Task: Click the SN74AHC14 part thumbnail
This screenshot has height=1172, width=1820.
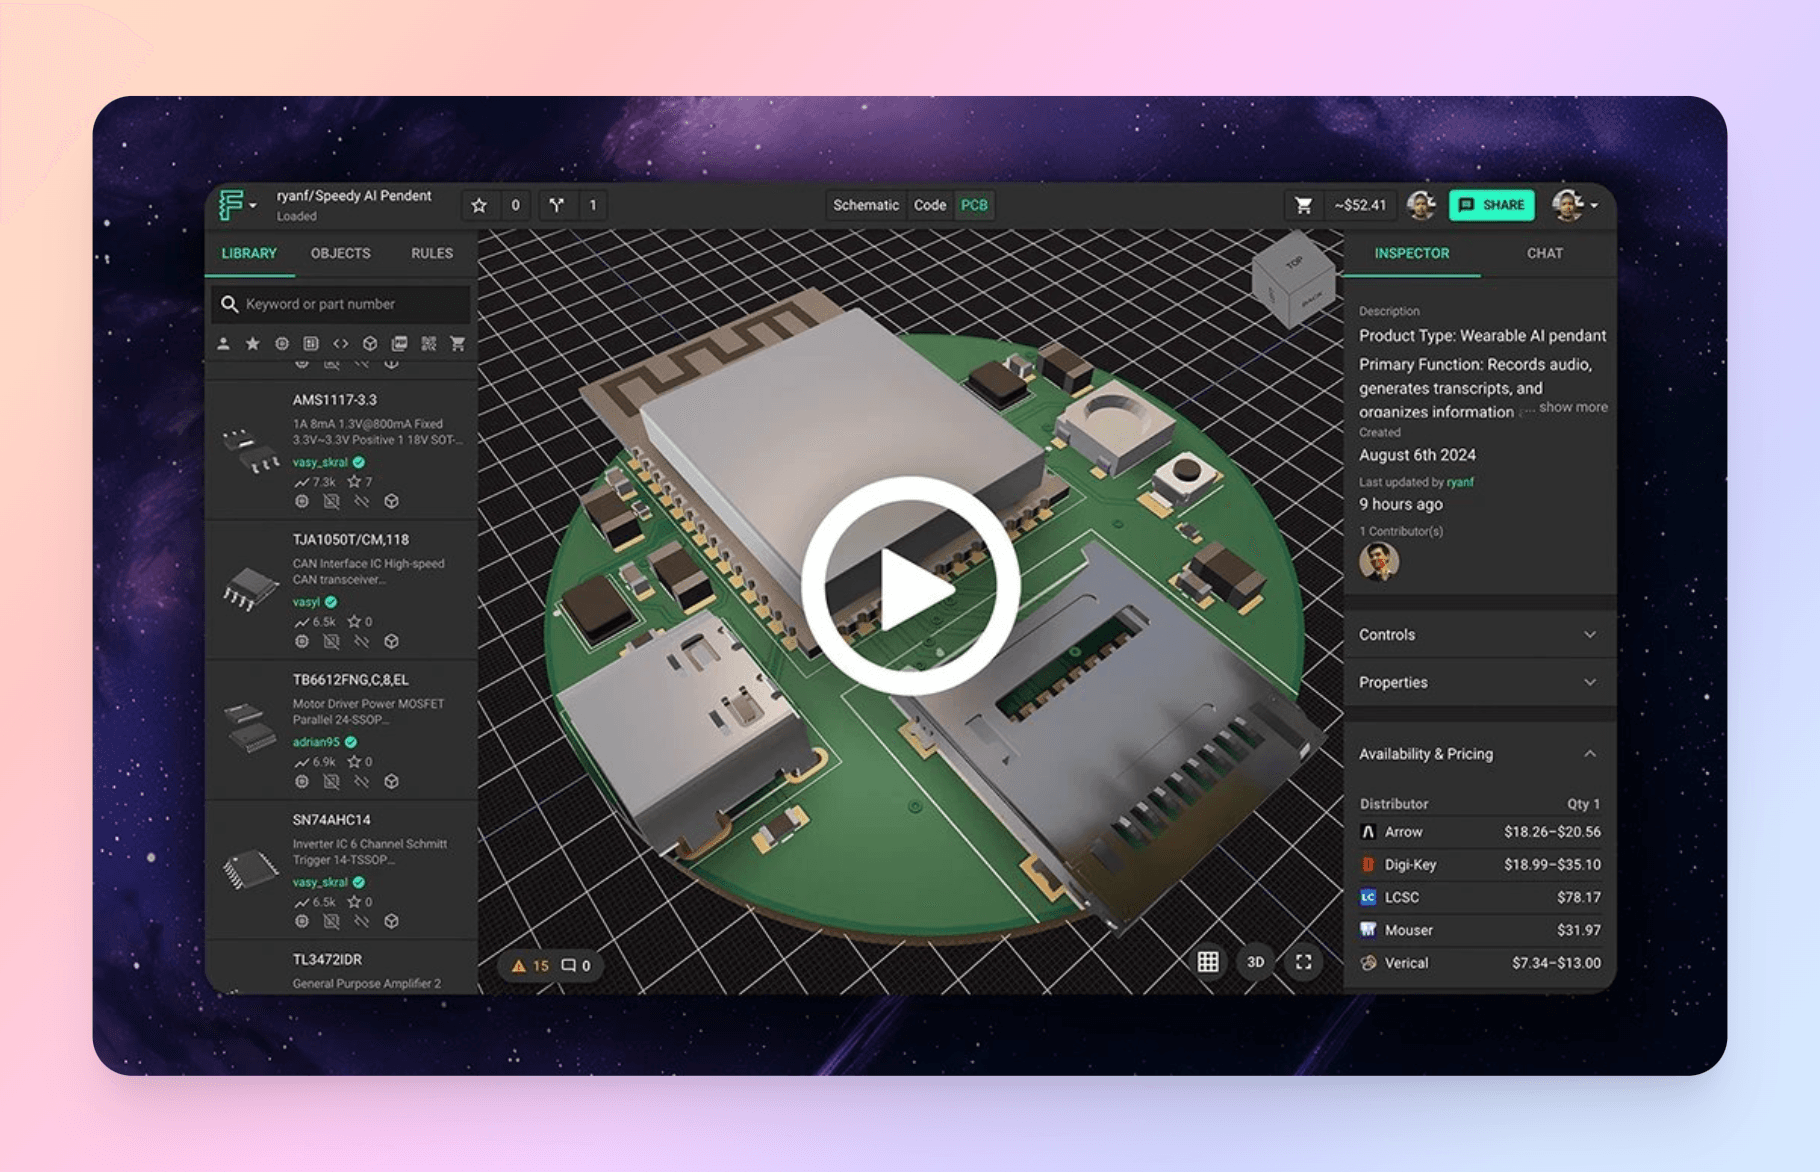Action: (x=248, y=869)
